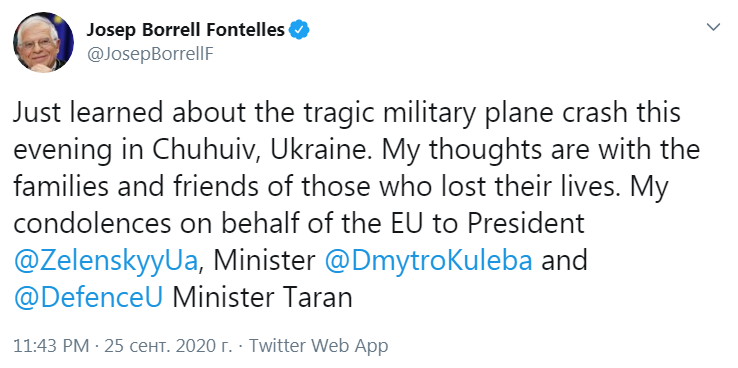The width and height of the screenshot is (738, 368).
Task: Click the 25 сент. 2020 г. date
Action: (x=168, y=346)
